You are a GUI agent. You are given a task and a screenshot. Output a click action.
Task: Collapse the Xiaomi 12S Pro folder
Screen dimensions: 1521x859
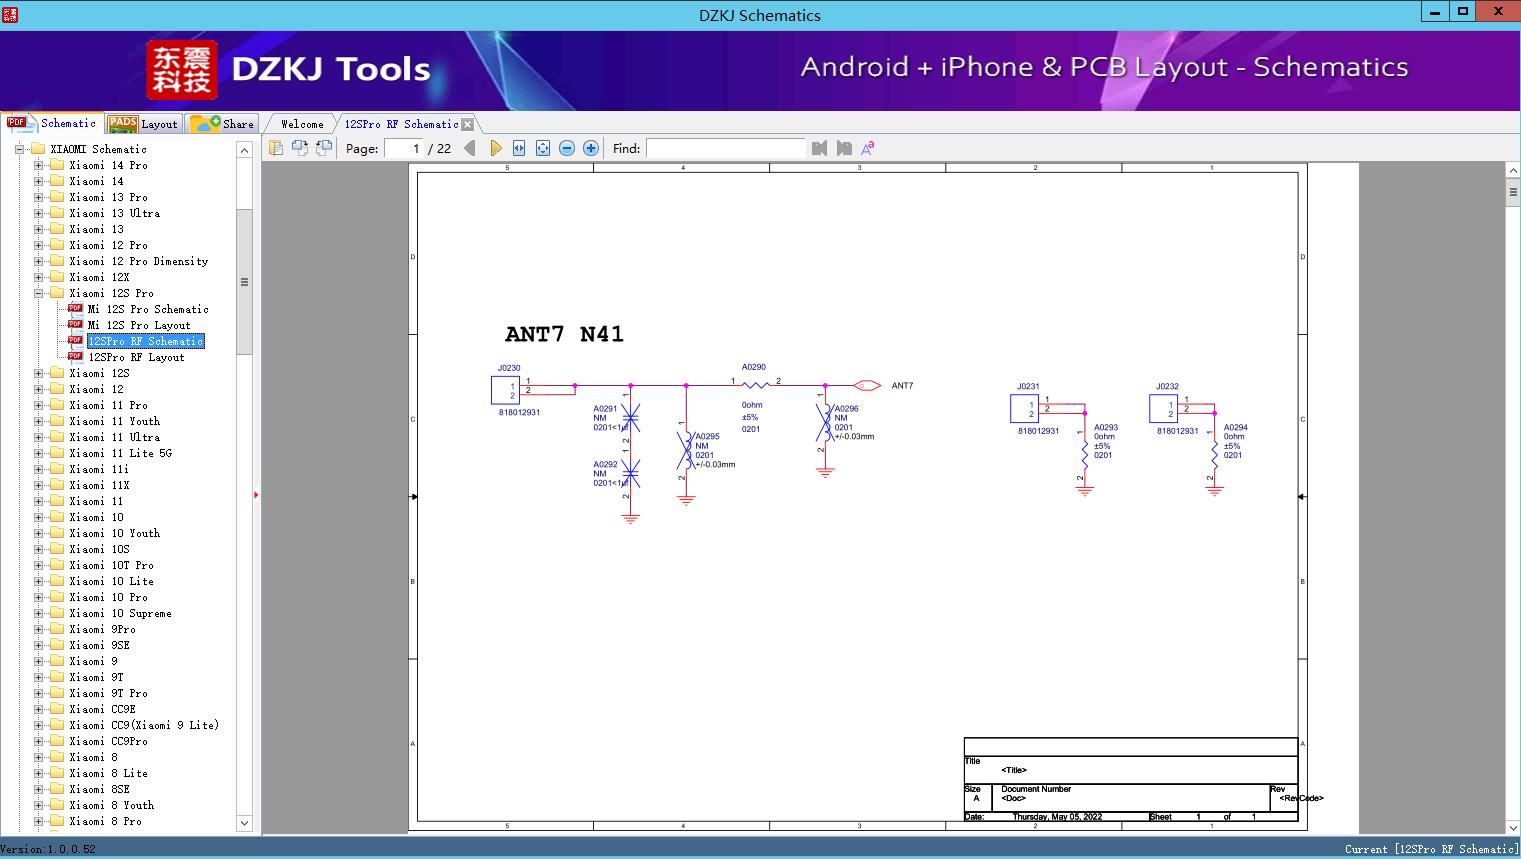[39, 293]
